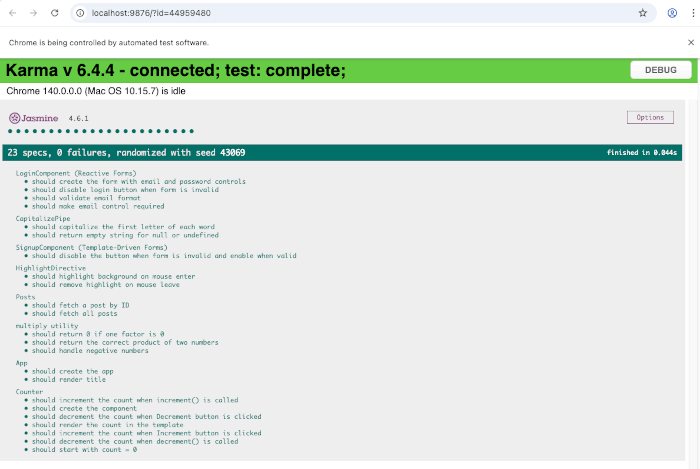The image size is (700, 469).
Task: Open spec 'should return empty string for null or undefined'
Action: pyautogui.click(x=125, y=235)
